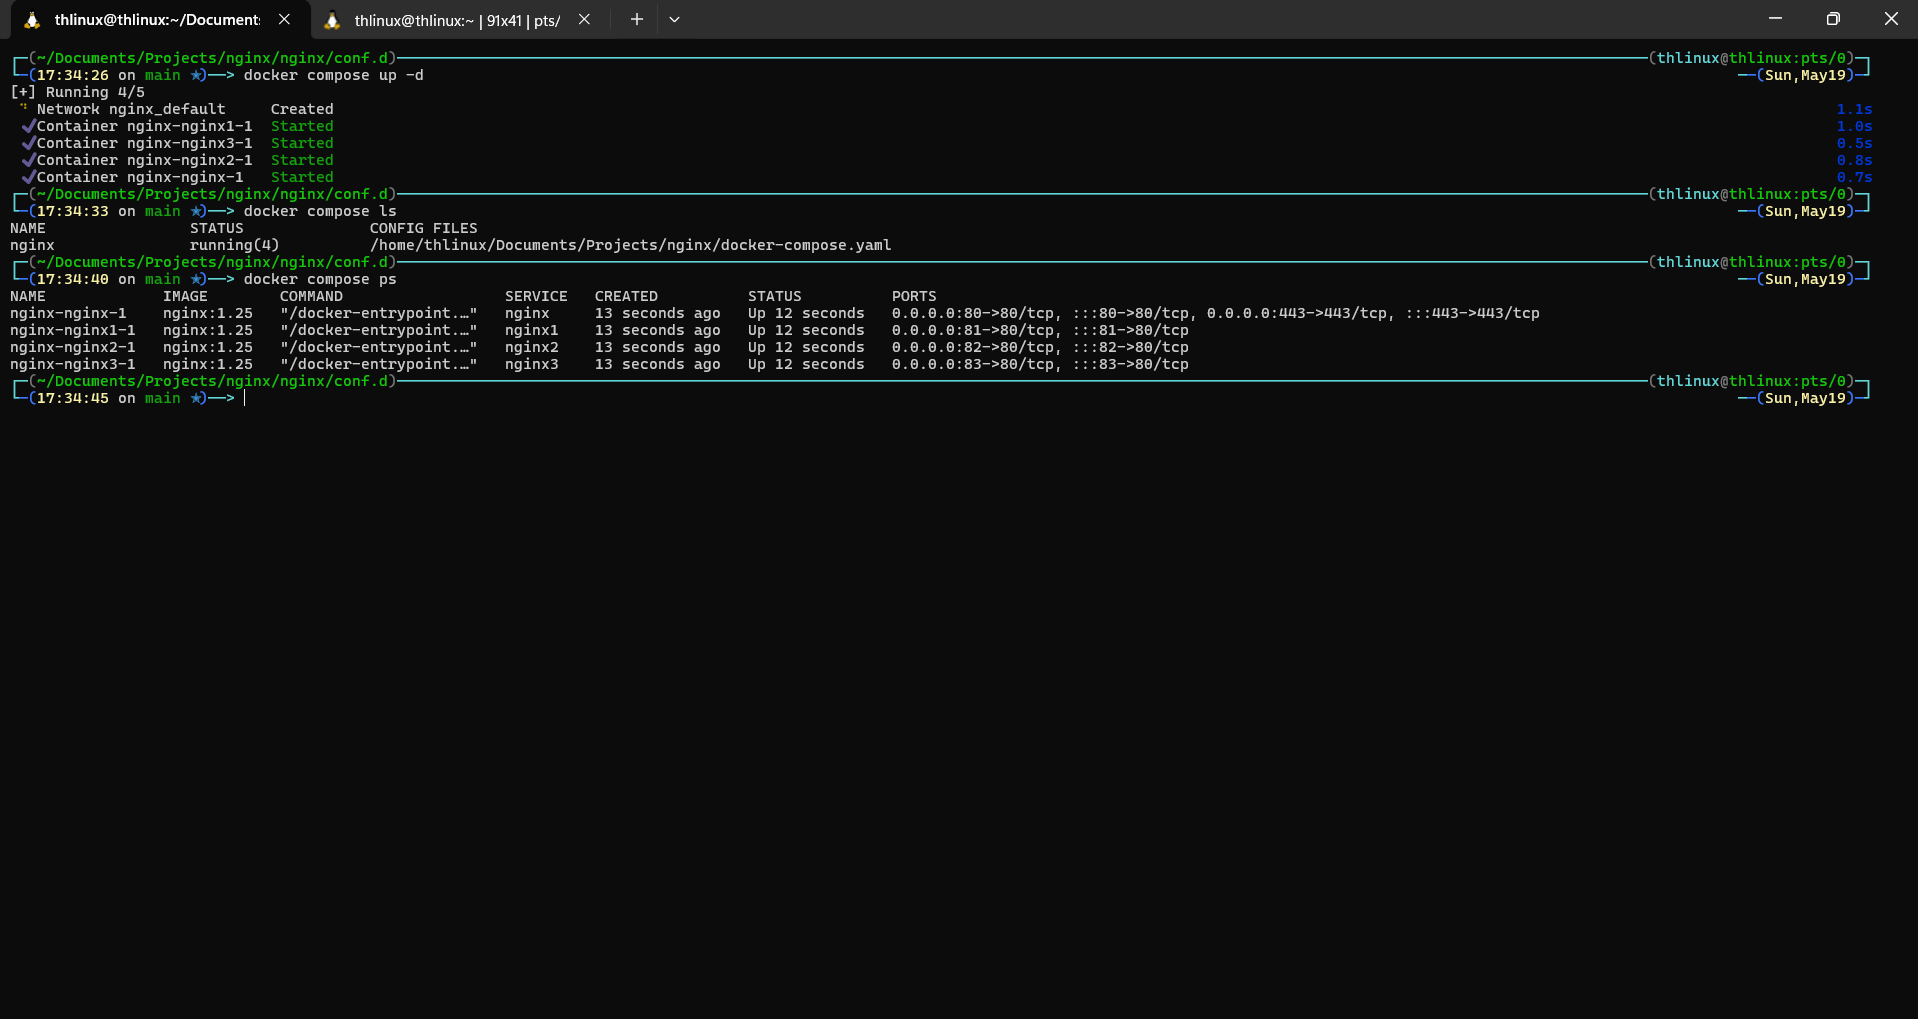Click the 0.7s timing value
1918x1019 pixels.
coord(1854,178)
